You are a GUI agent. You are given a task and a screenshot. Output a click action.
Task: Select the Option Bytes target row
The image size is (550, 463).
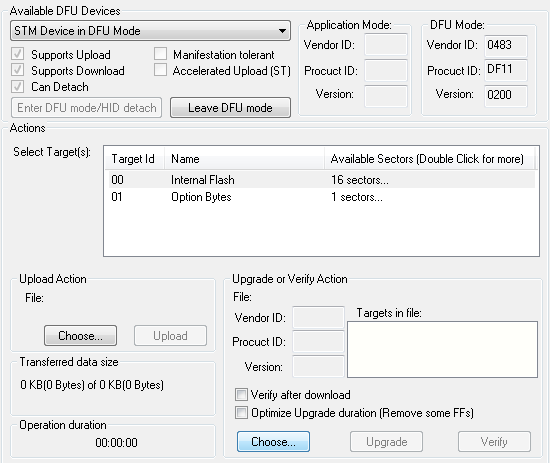coord(322,197)
